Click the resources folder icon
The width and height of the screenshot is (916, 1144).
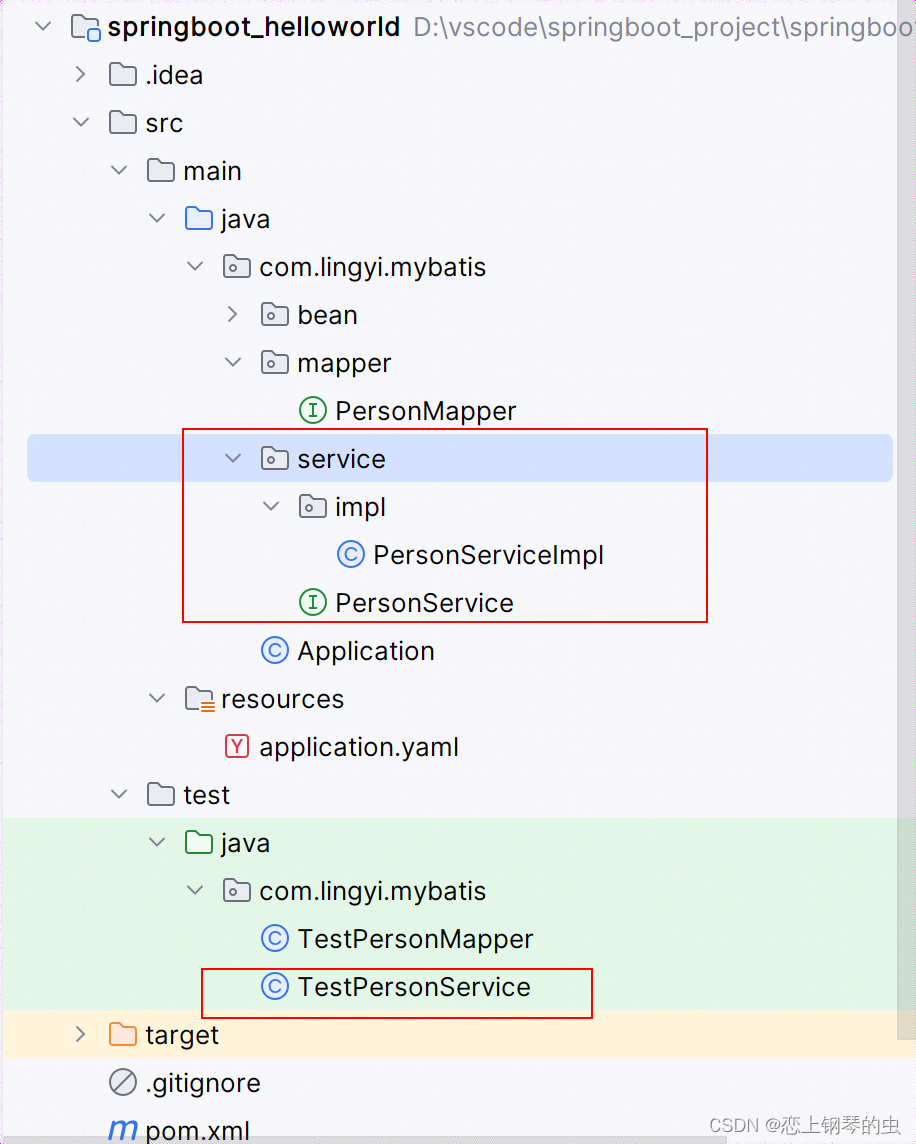coord(198,698)
